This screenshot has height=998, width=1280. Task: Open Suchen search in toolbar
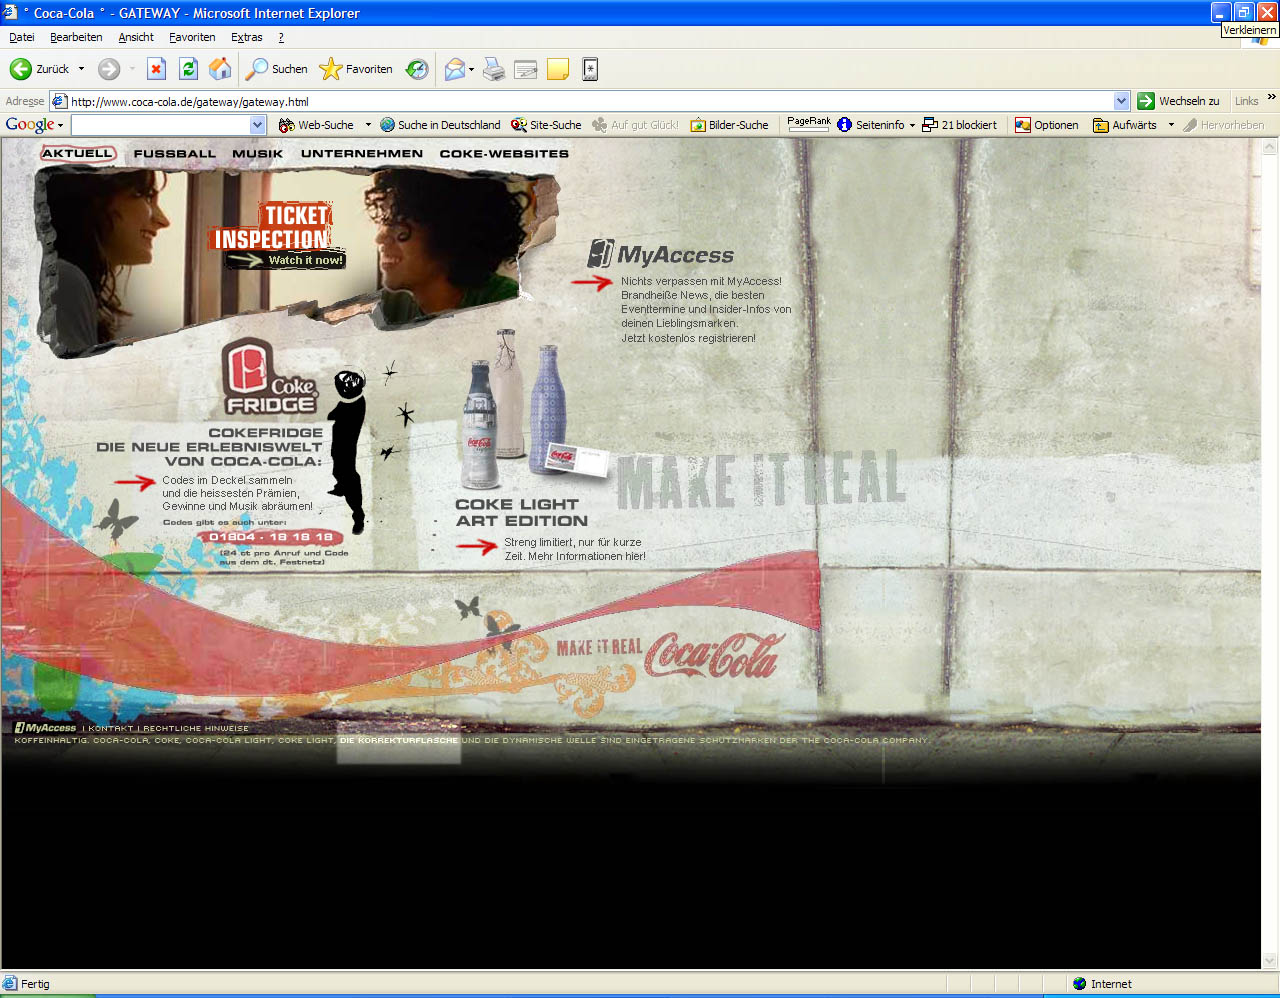point(277,69)
